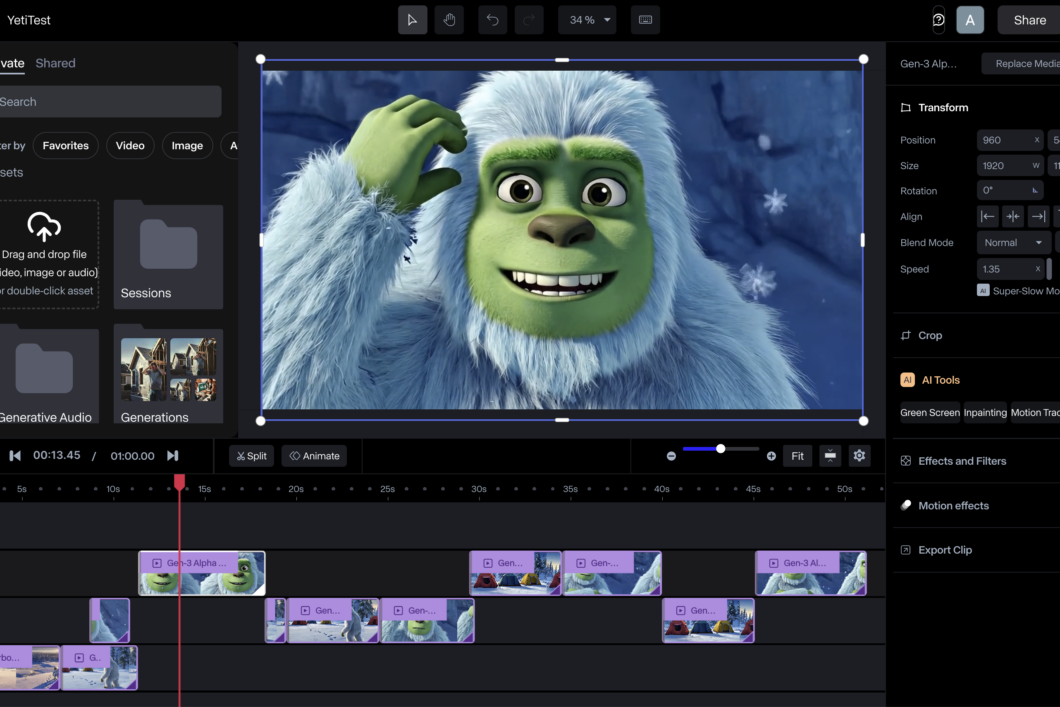The height and width of the screenshot is (707, 1060).
Task: Align clip to horizontal center
Action: tap(1013, 216)
